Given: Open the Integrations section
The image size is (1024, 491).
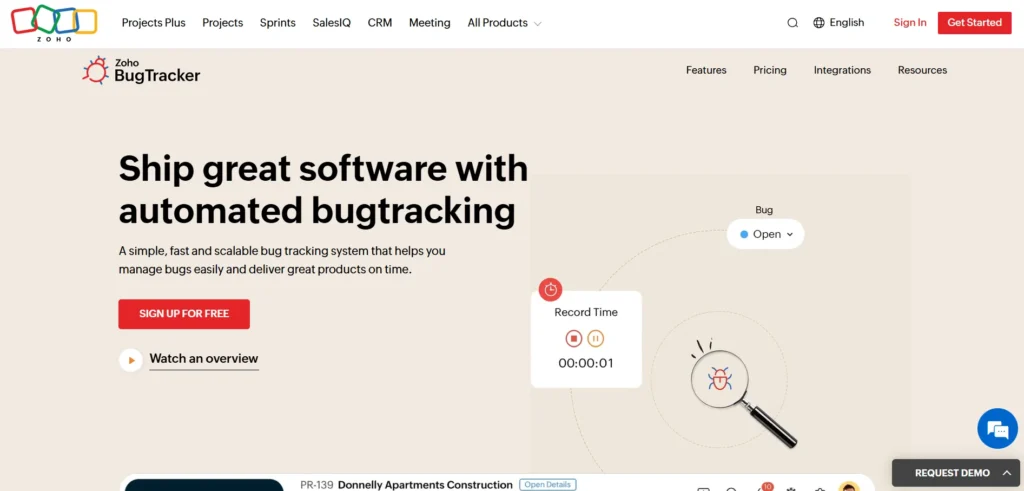Looking at the screenshot, I should pyautogui.click(x=842, y=70).
